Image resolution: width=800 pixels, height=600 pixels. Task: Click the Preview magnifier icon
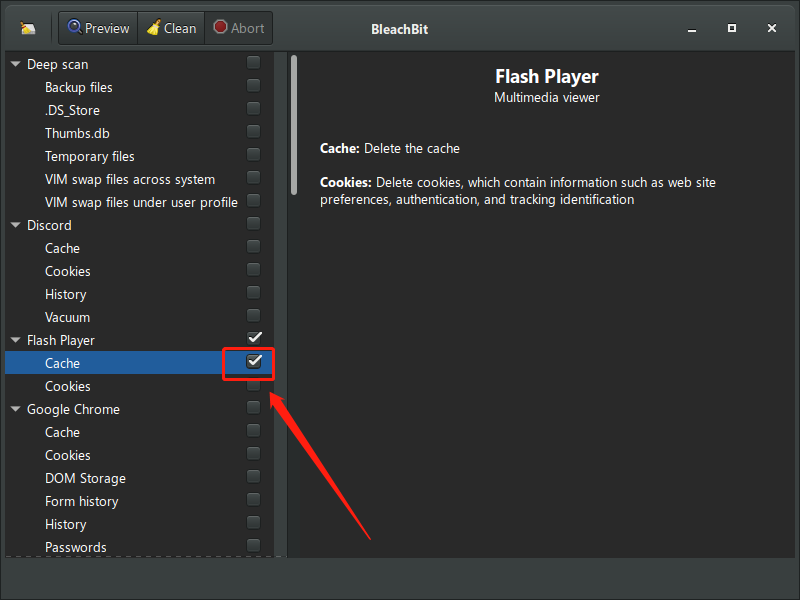coord(74,28)
